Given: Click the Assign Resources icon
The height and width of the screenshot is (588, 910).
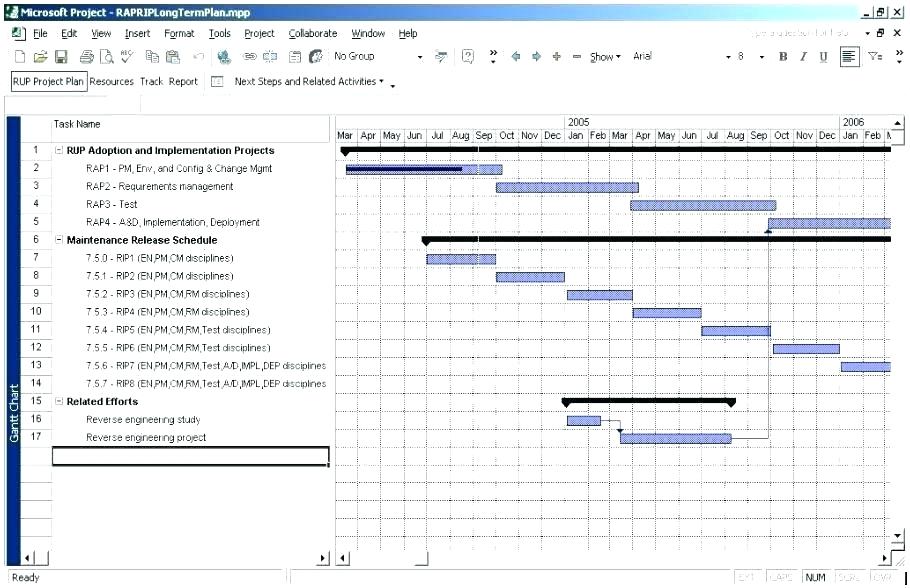Looking at the screenshot, I should [x=316, y=56].
